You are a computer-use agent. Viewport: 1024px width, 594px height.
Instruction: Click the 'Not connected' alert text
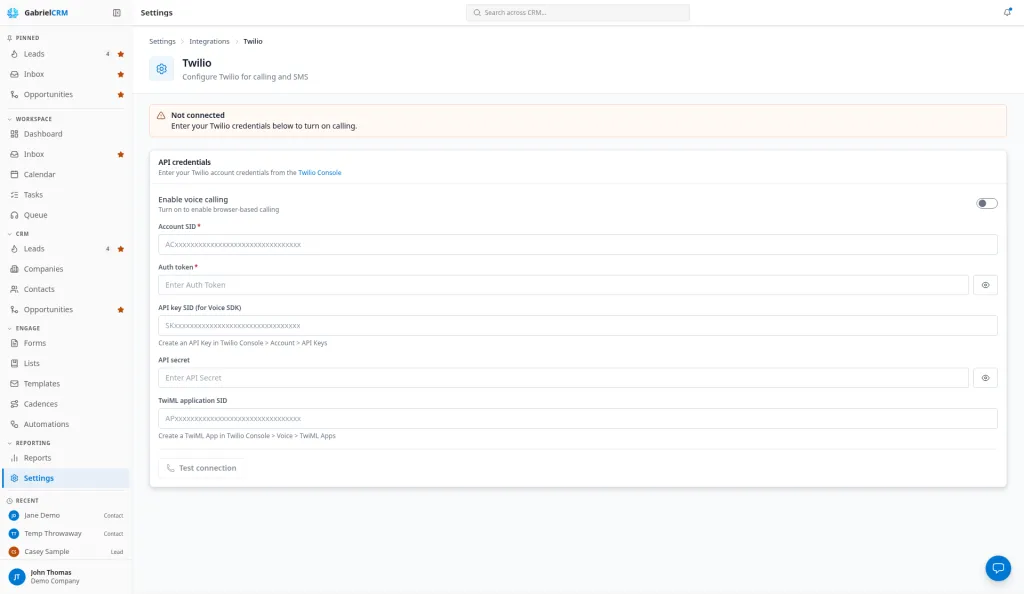(198, 116)
